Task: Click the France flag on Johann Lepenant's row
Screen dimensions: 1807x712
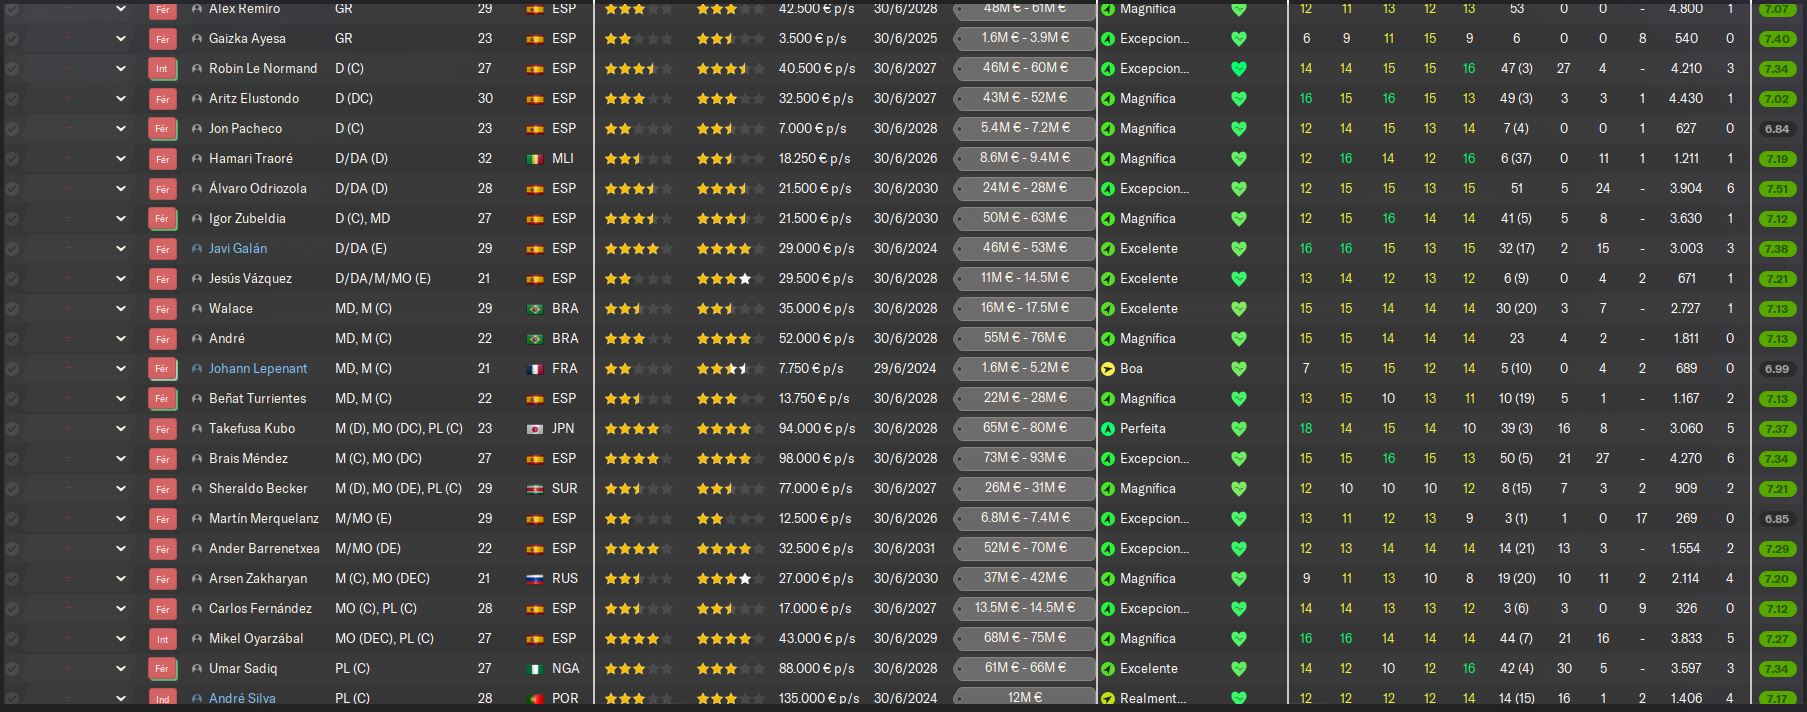Action: tap(535, 369)
